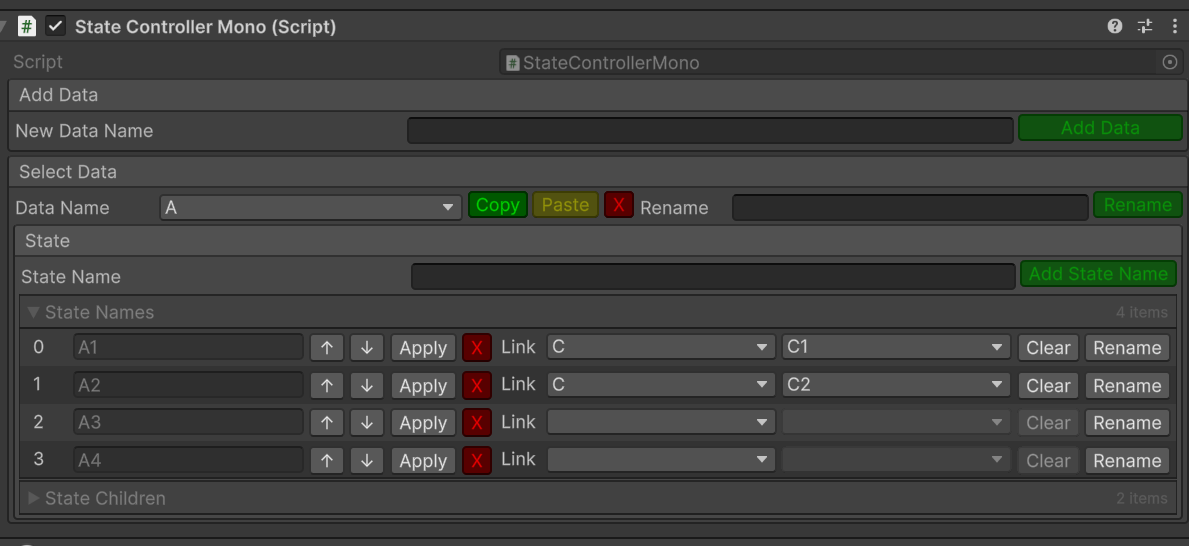Move state A2 down
1189x546 pixels.
(367, 385)
